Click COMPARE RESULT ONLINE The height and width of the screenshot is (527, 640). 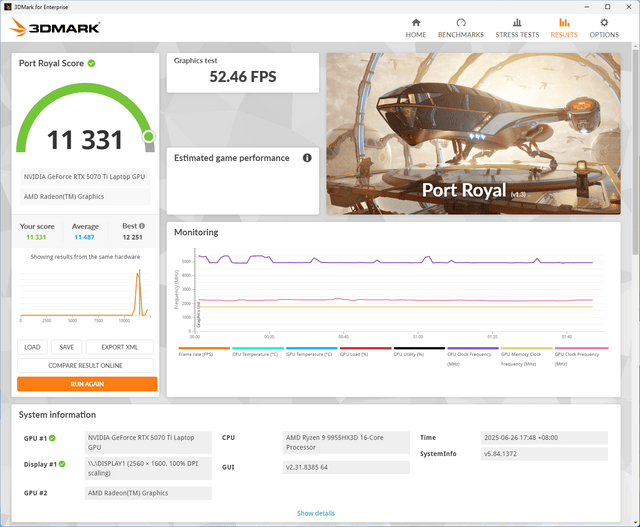click(85, 365)
